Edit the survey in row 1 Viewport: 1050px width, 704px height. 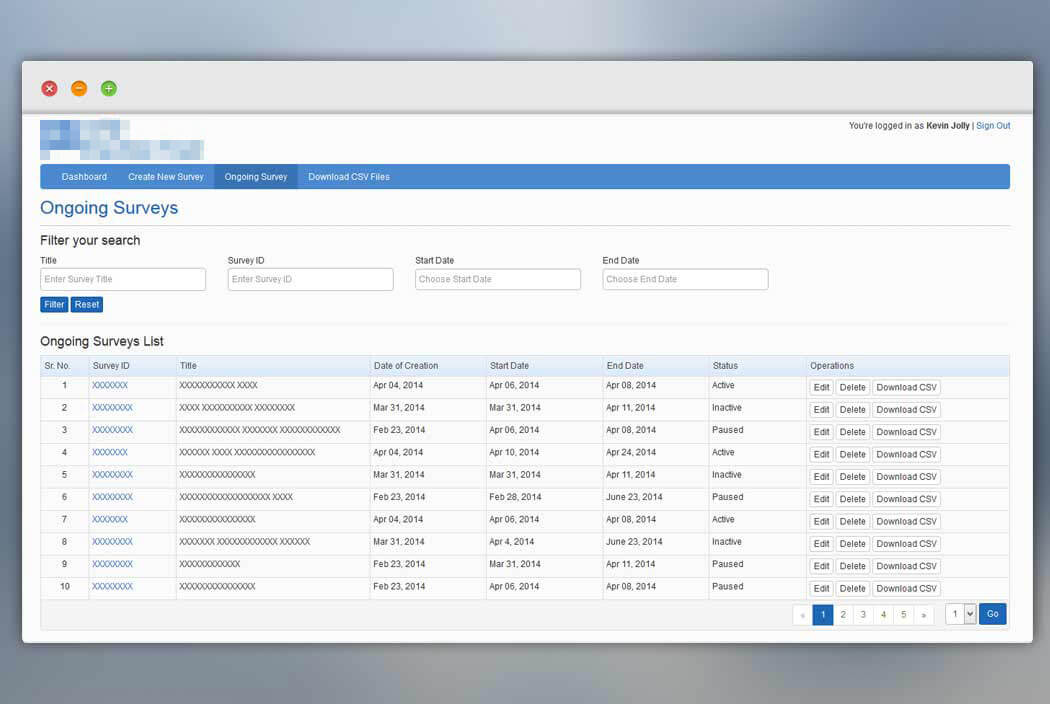(x=822, y=387)
